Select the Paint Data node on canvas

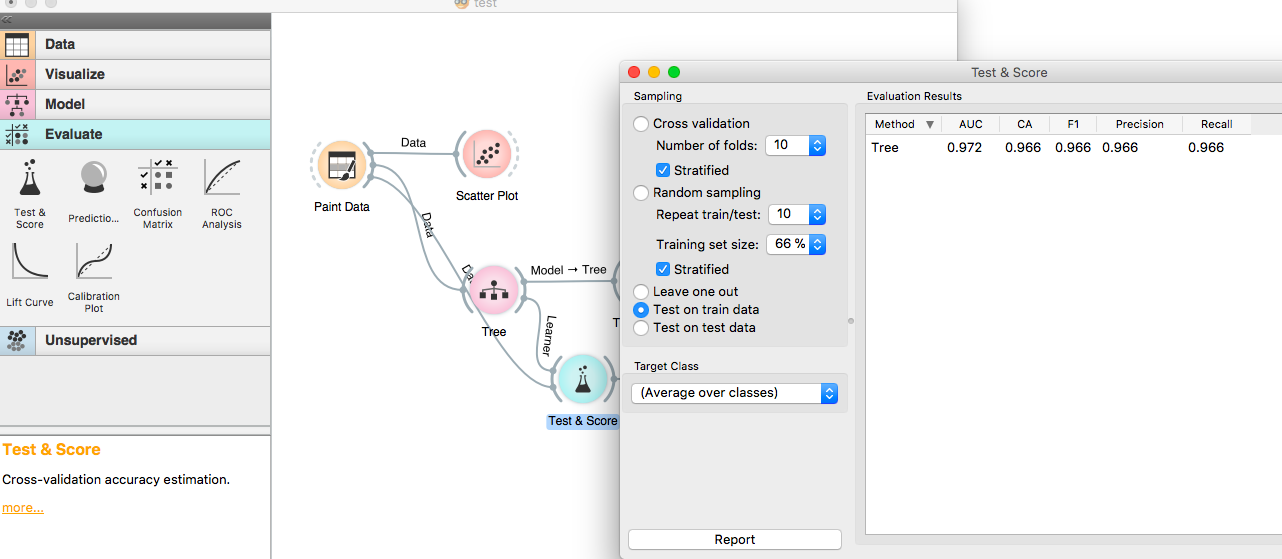coord(342,165)
